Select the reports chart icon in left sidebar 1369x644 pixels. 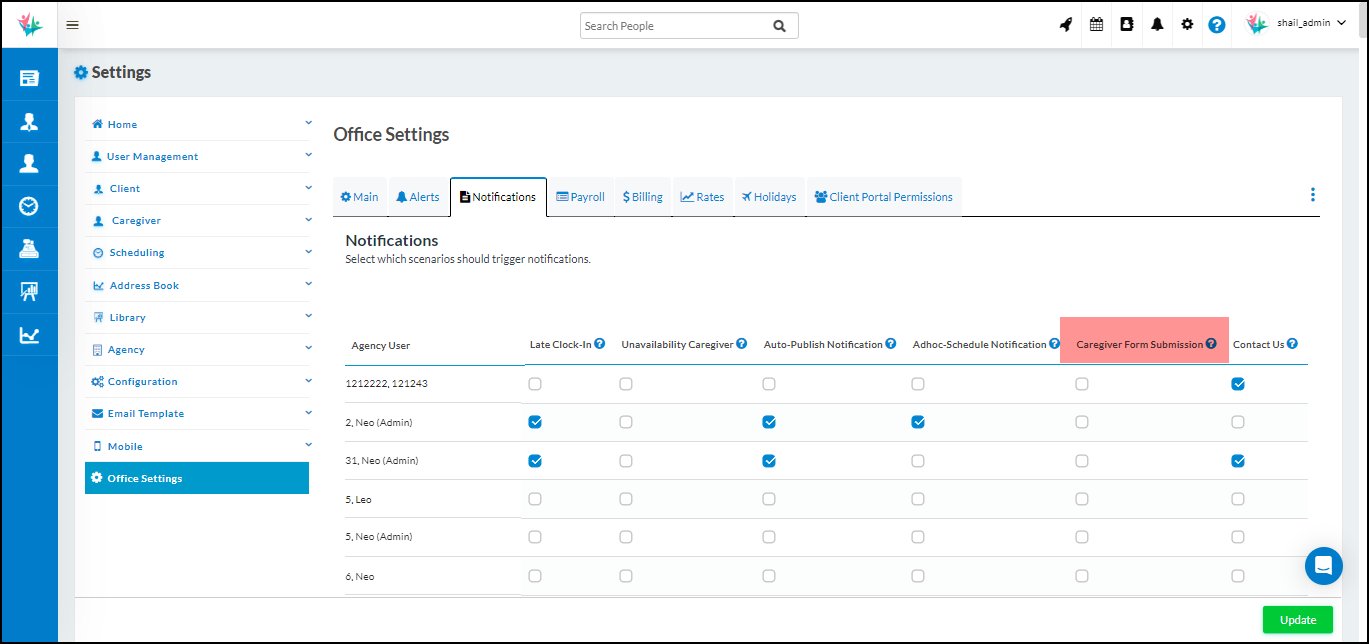click(29, 335)
